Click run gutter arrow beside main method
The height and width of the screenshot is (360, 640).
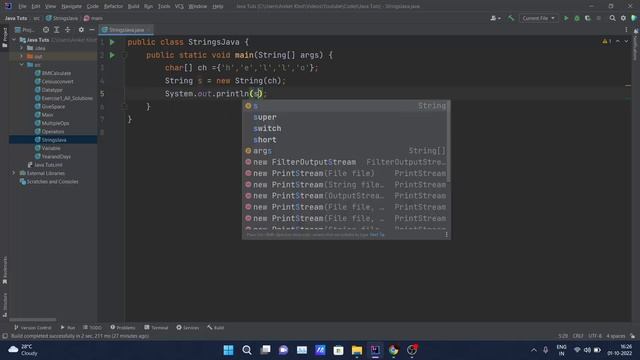coord(112,55)
